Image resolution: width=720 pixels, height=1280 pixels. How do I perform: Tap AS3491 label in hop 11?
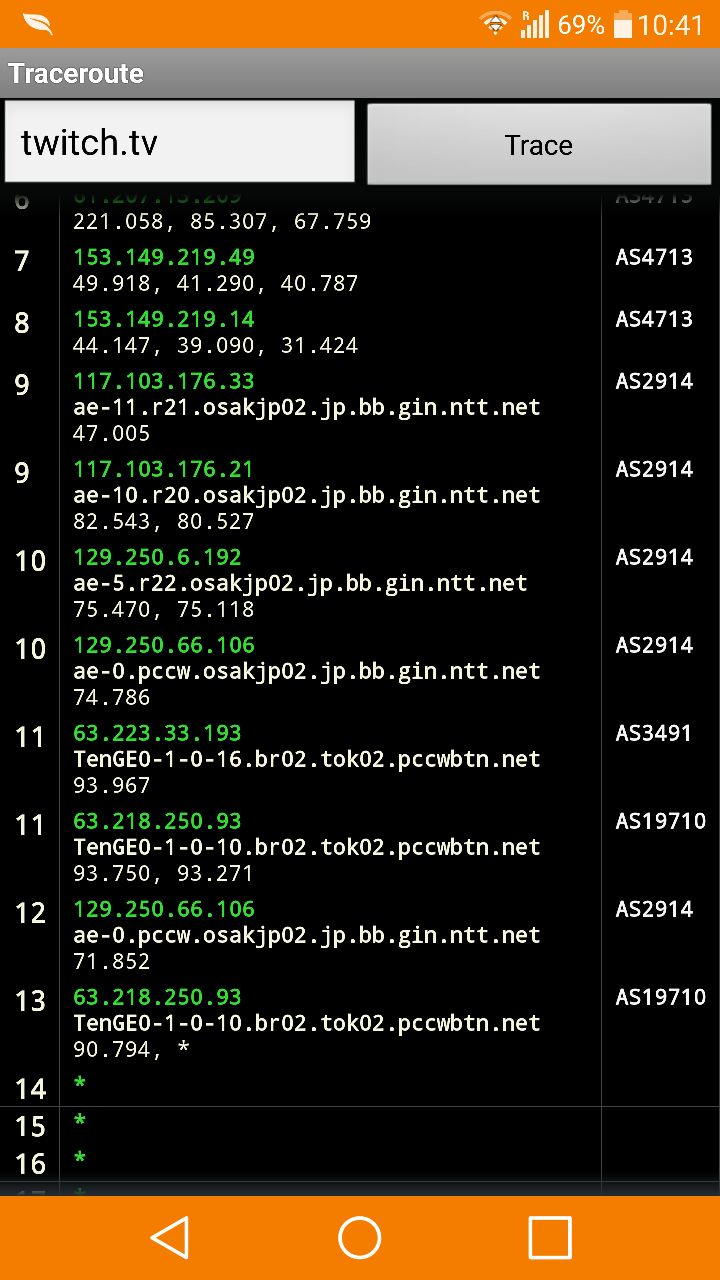tap(654, 733)
